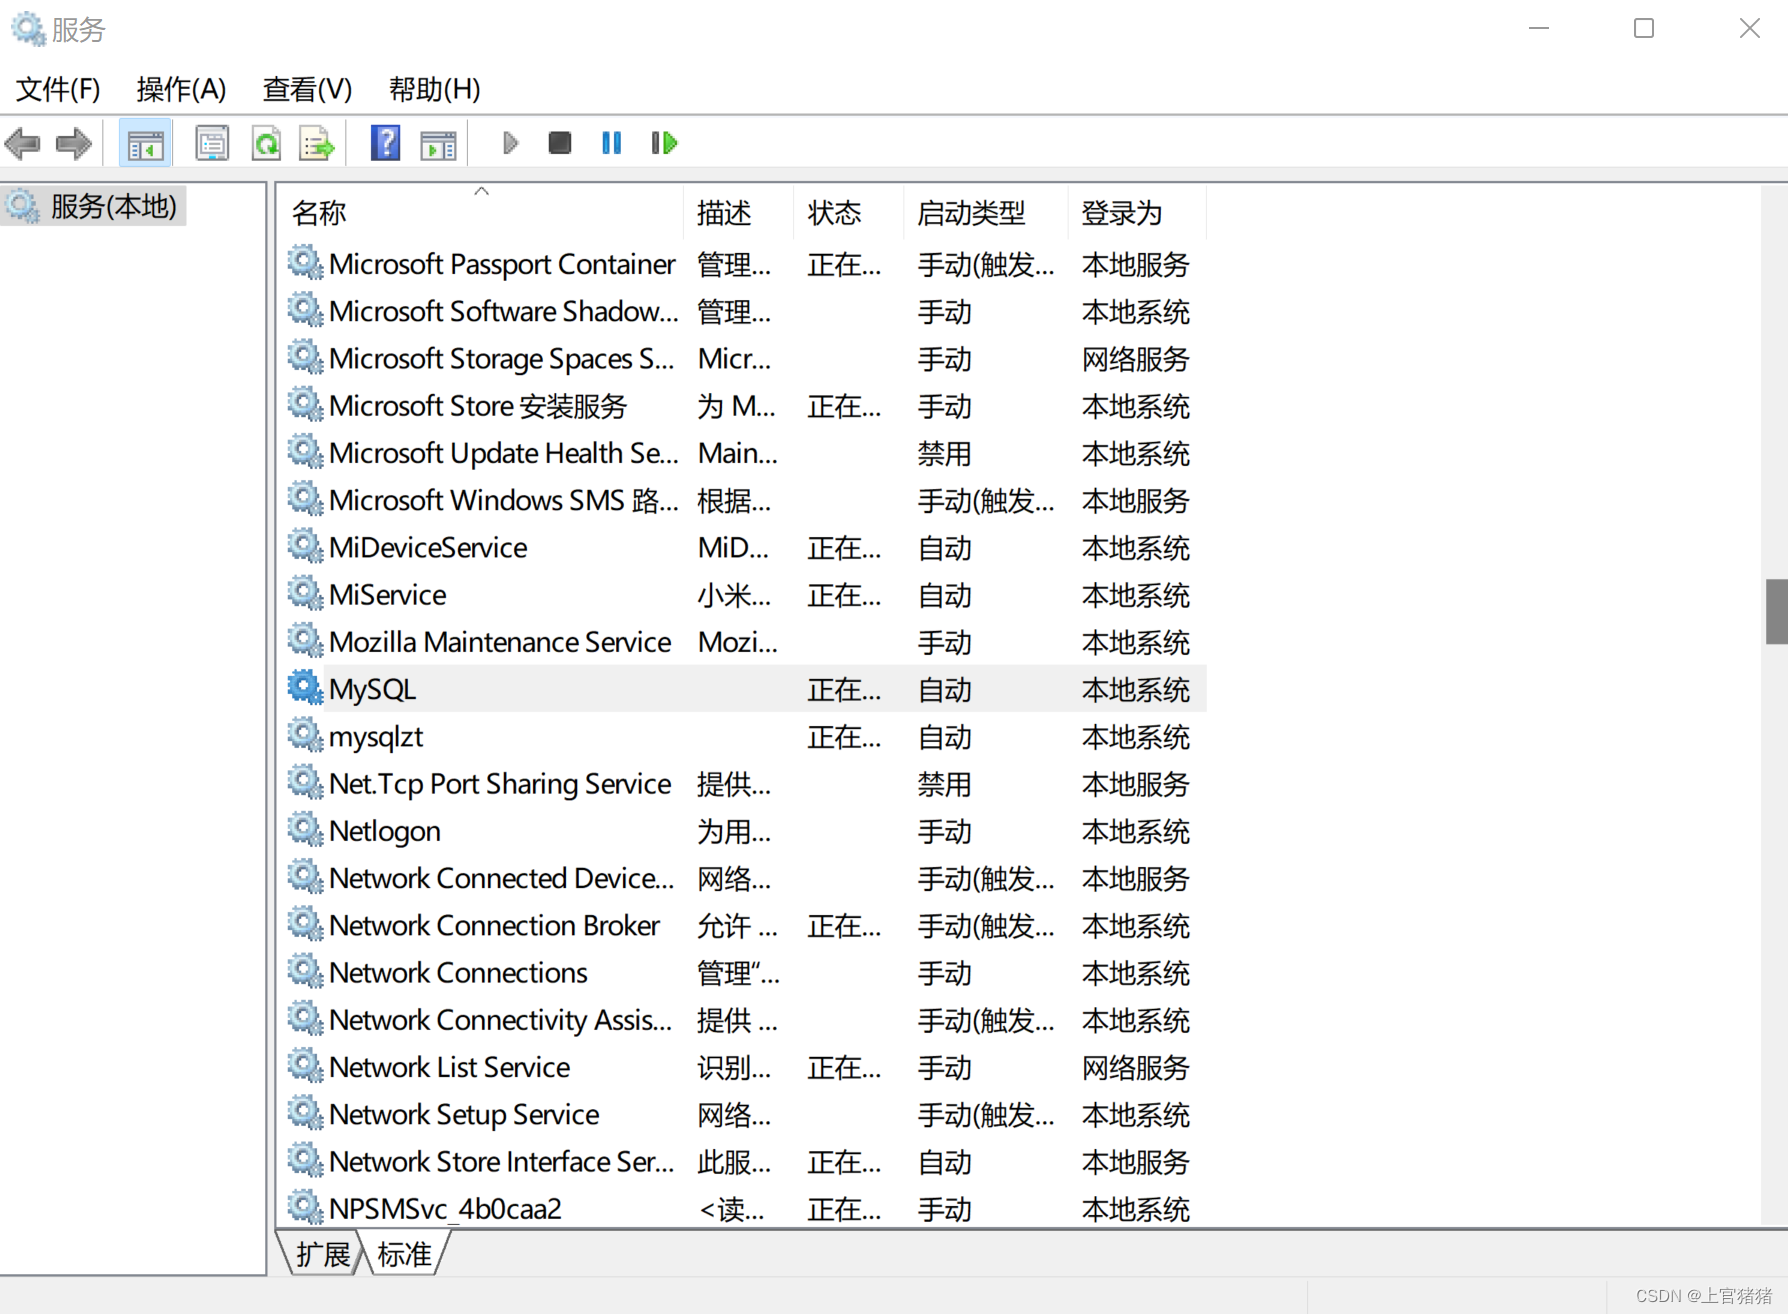The width and height of the screenshot is (1788, 1314).
Task: Open the 帮助(H) menu
Action: coord(435,89)
